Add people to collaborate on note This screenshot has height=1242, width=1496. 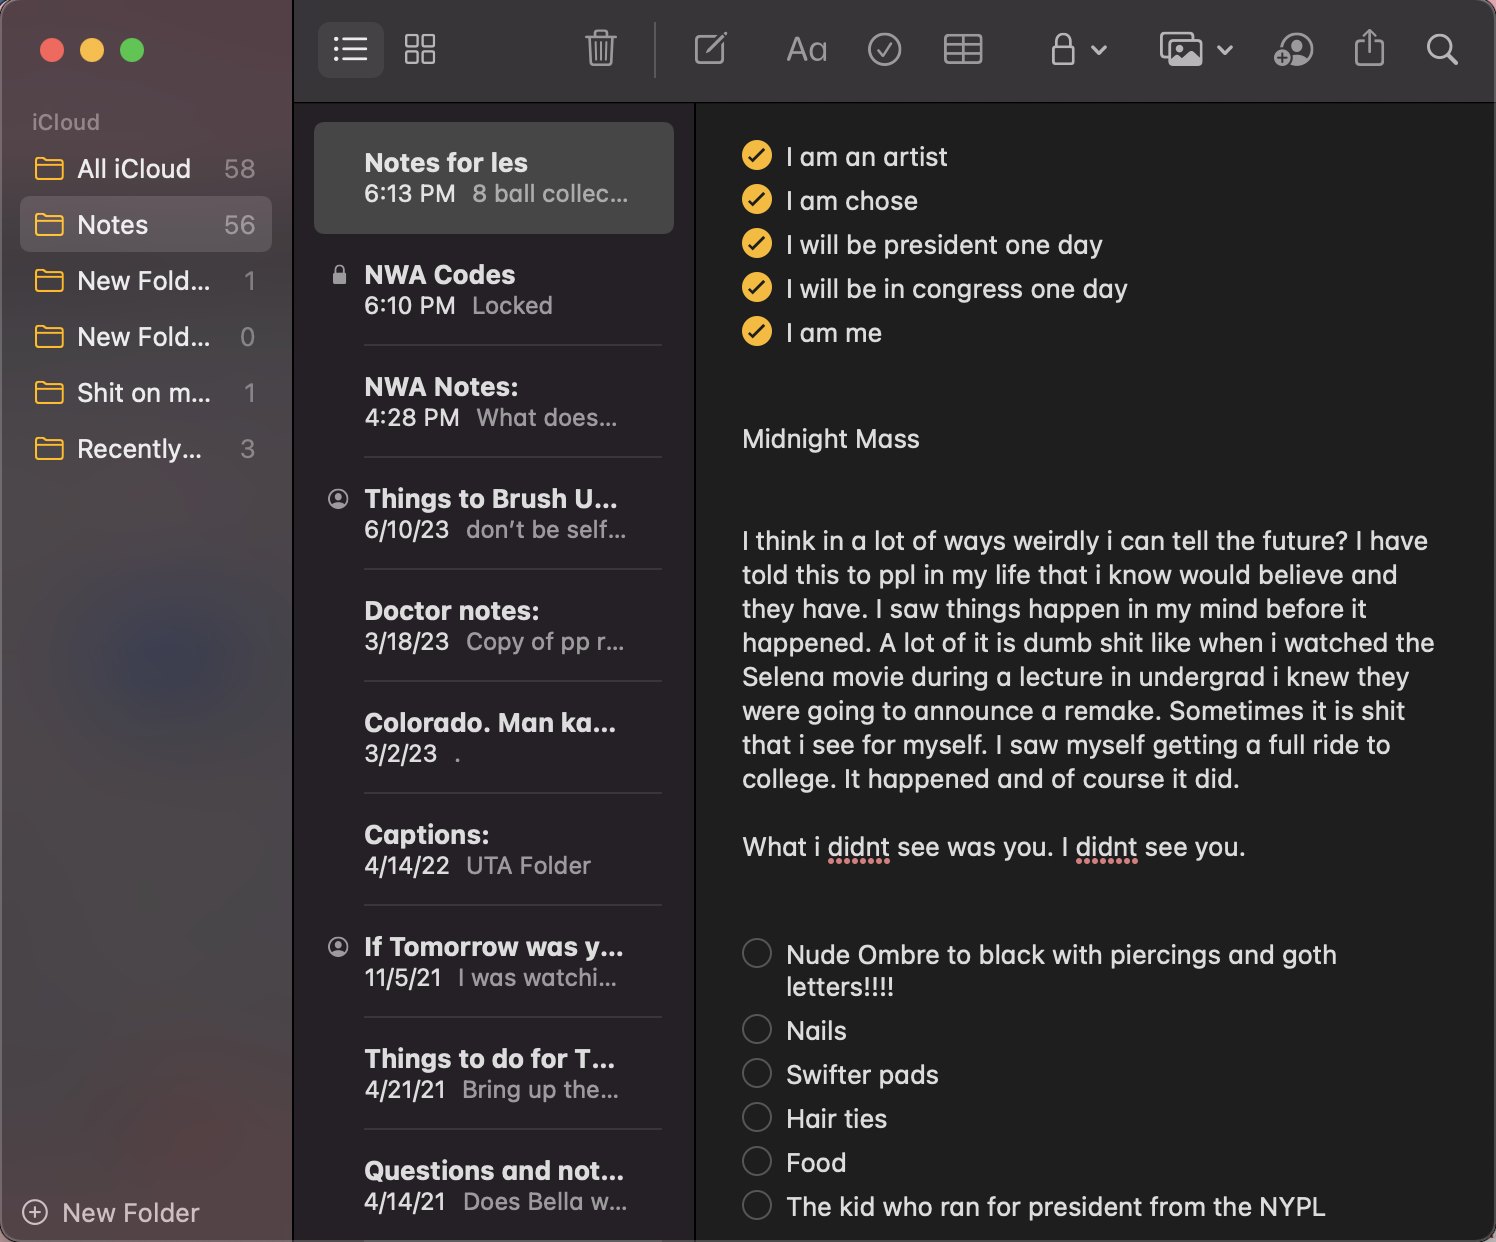tap(1293, 50)
